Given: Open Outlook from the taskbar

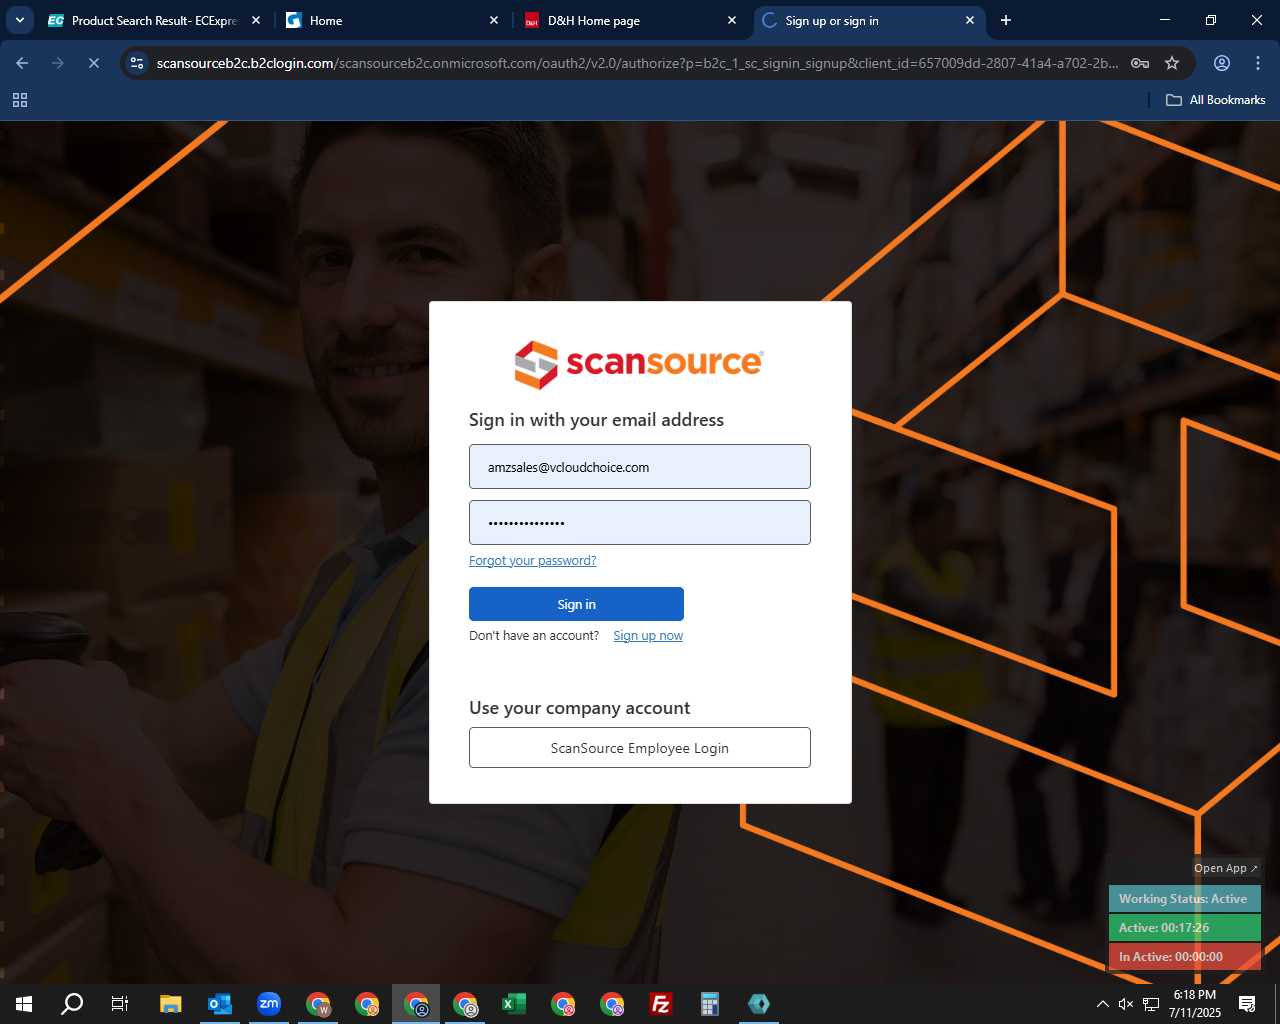Looking at the screenshot, I should click(x=220, y=1004).
